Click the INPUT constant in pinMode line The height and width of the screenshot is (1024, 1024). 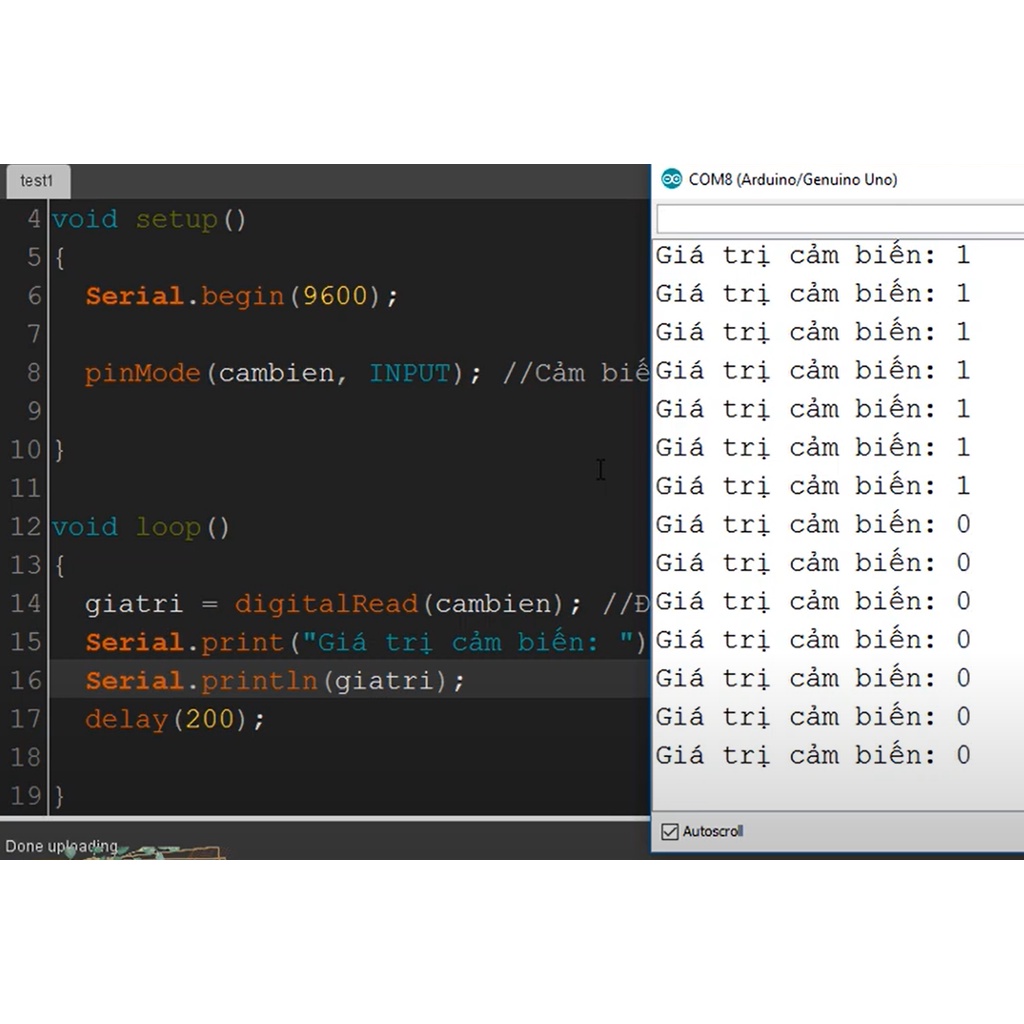[x=409, y=373]
